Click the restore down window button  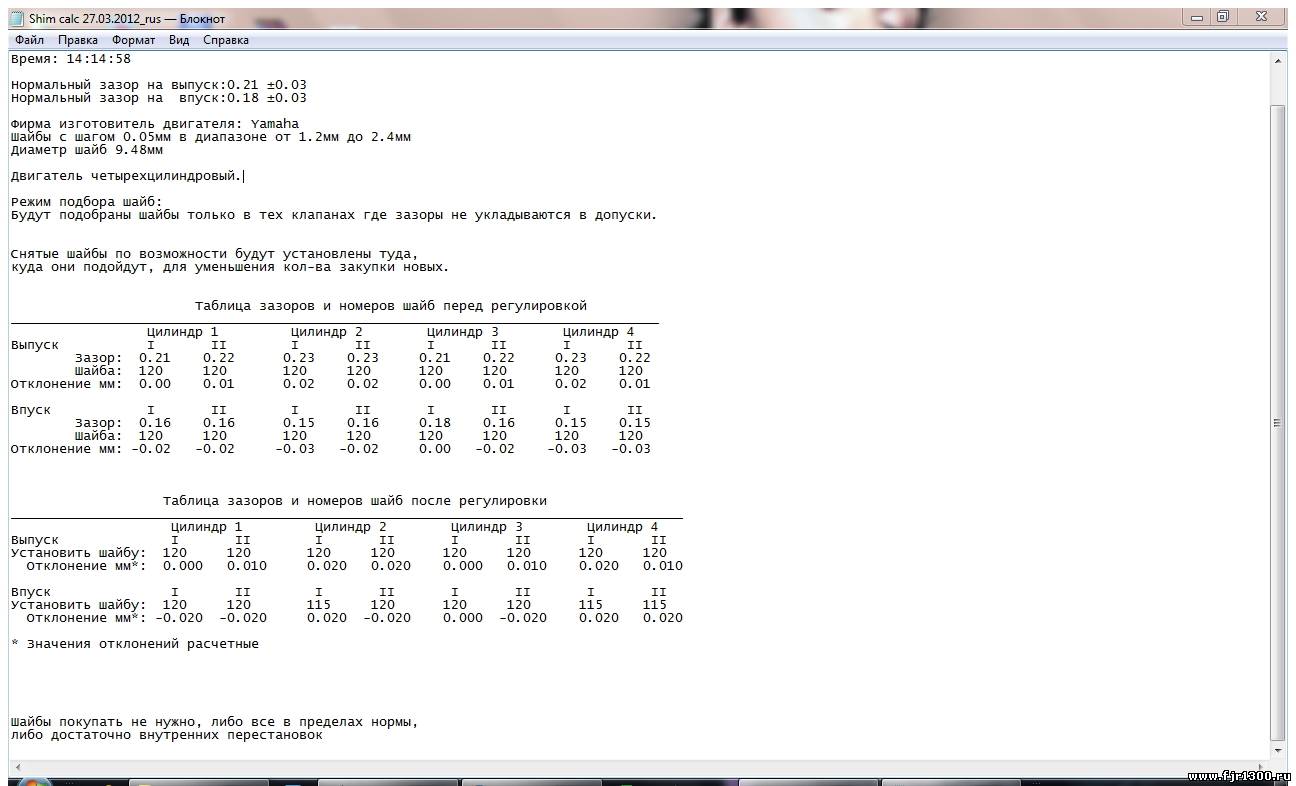click(x=1223, y=17)
